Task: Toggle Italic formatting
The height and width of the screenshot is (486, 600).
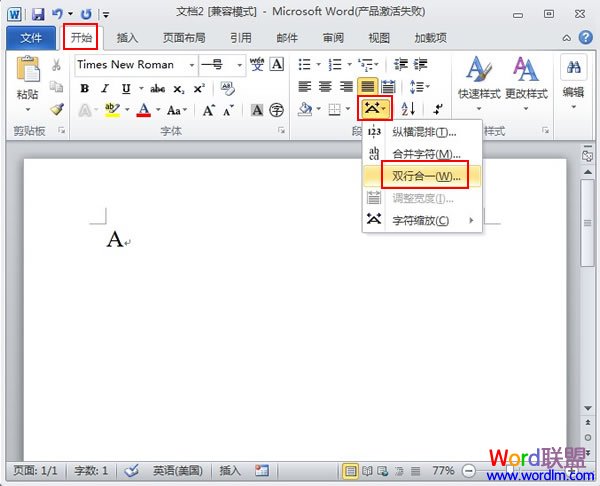Action: pyautogui.click(x=105, y=89)
